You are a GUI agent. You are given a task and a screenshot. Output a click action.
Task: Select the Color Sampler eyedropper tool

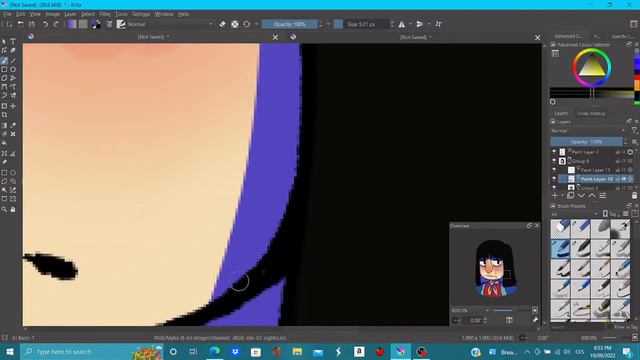point(13,125)
